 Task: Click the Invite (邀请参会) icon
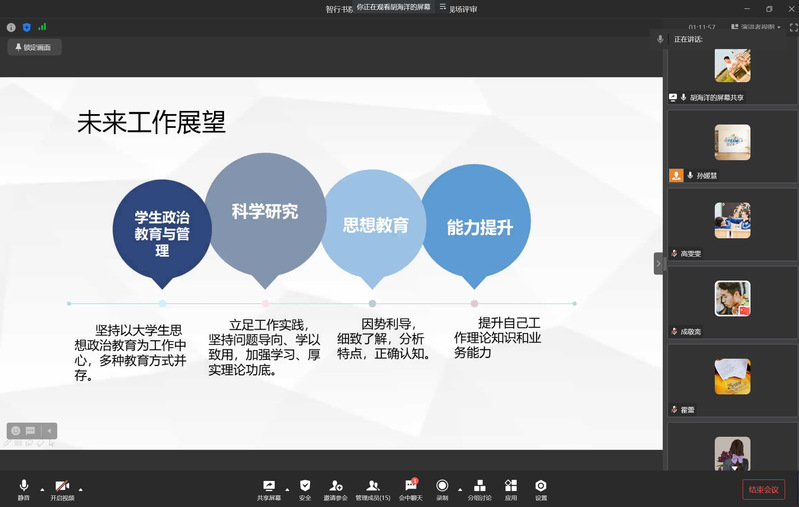tap(336, 486)
